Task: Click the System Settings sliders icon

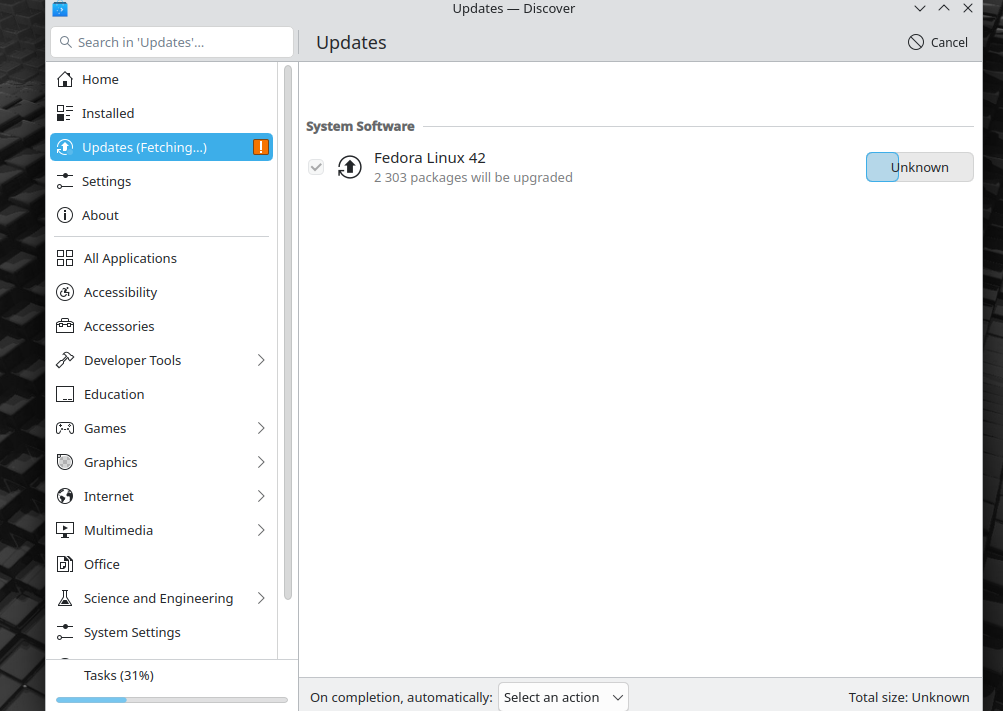Action: (65, 632)
